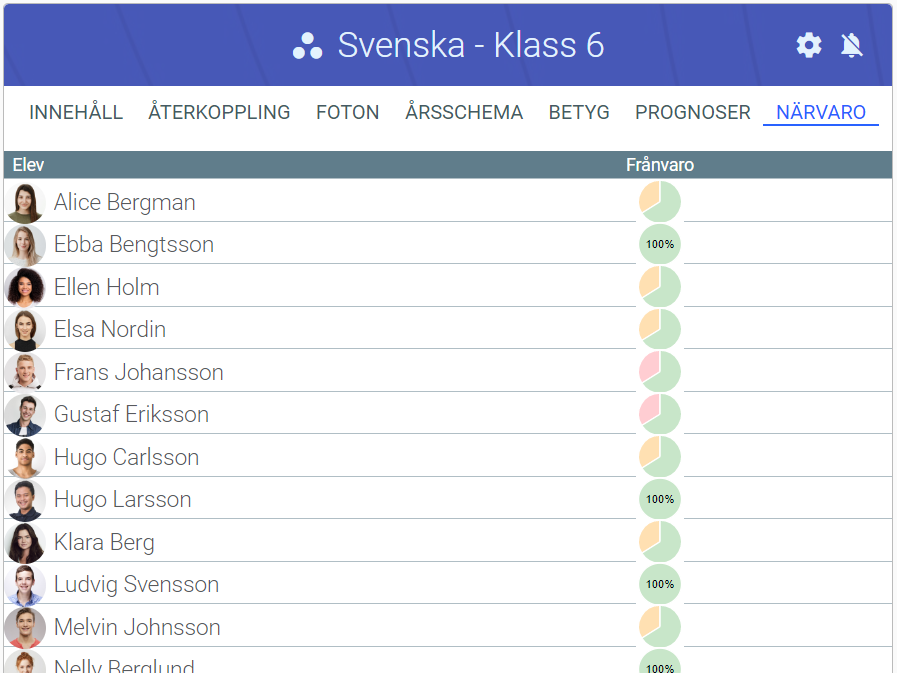Viewport: 897px width, 673px height.
Task: Select the Årsschema tab
Action: [464, 113]
